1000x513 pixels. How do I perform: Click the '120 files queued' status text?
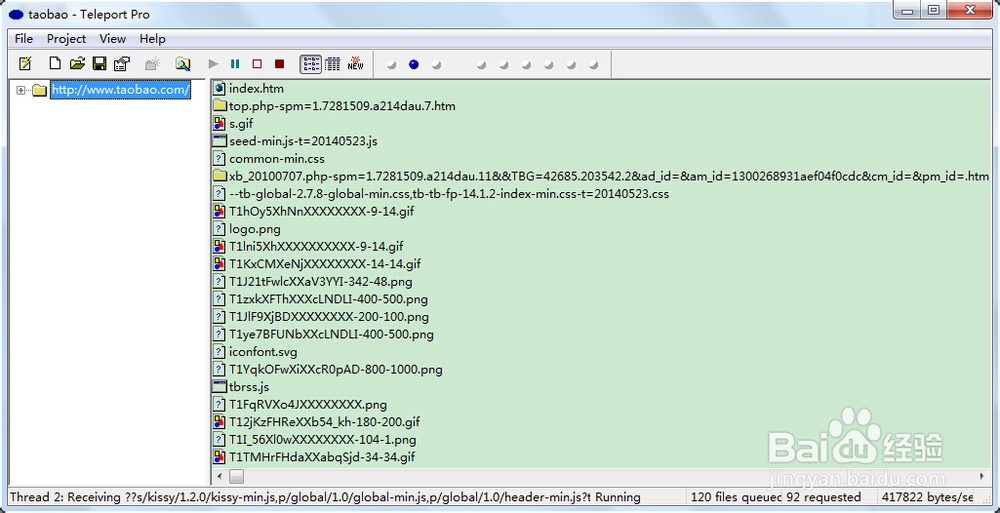click(736, 497)
